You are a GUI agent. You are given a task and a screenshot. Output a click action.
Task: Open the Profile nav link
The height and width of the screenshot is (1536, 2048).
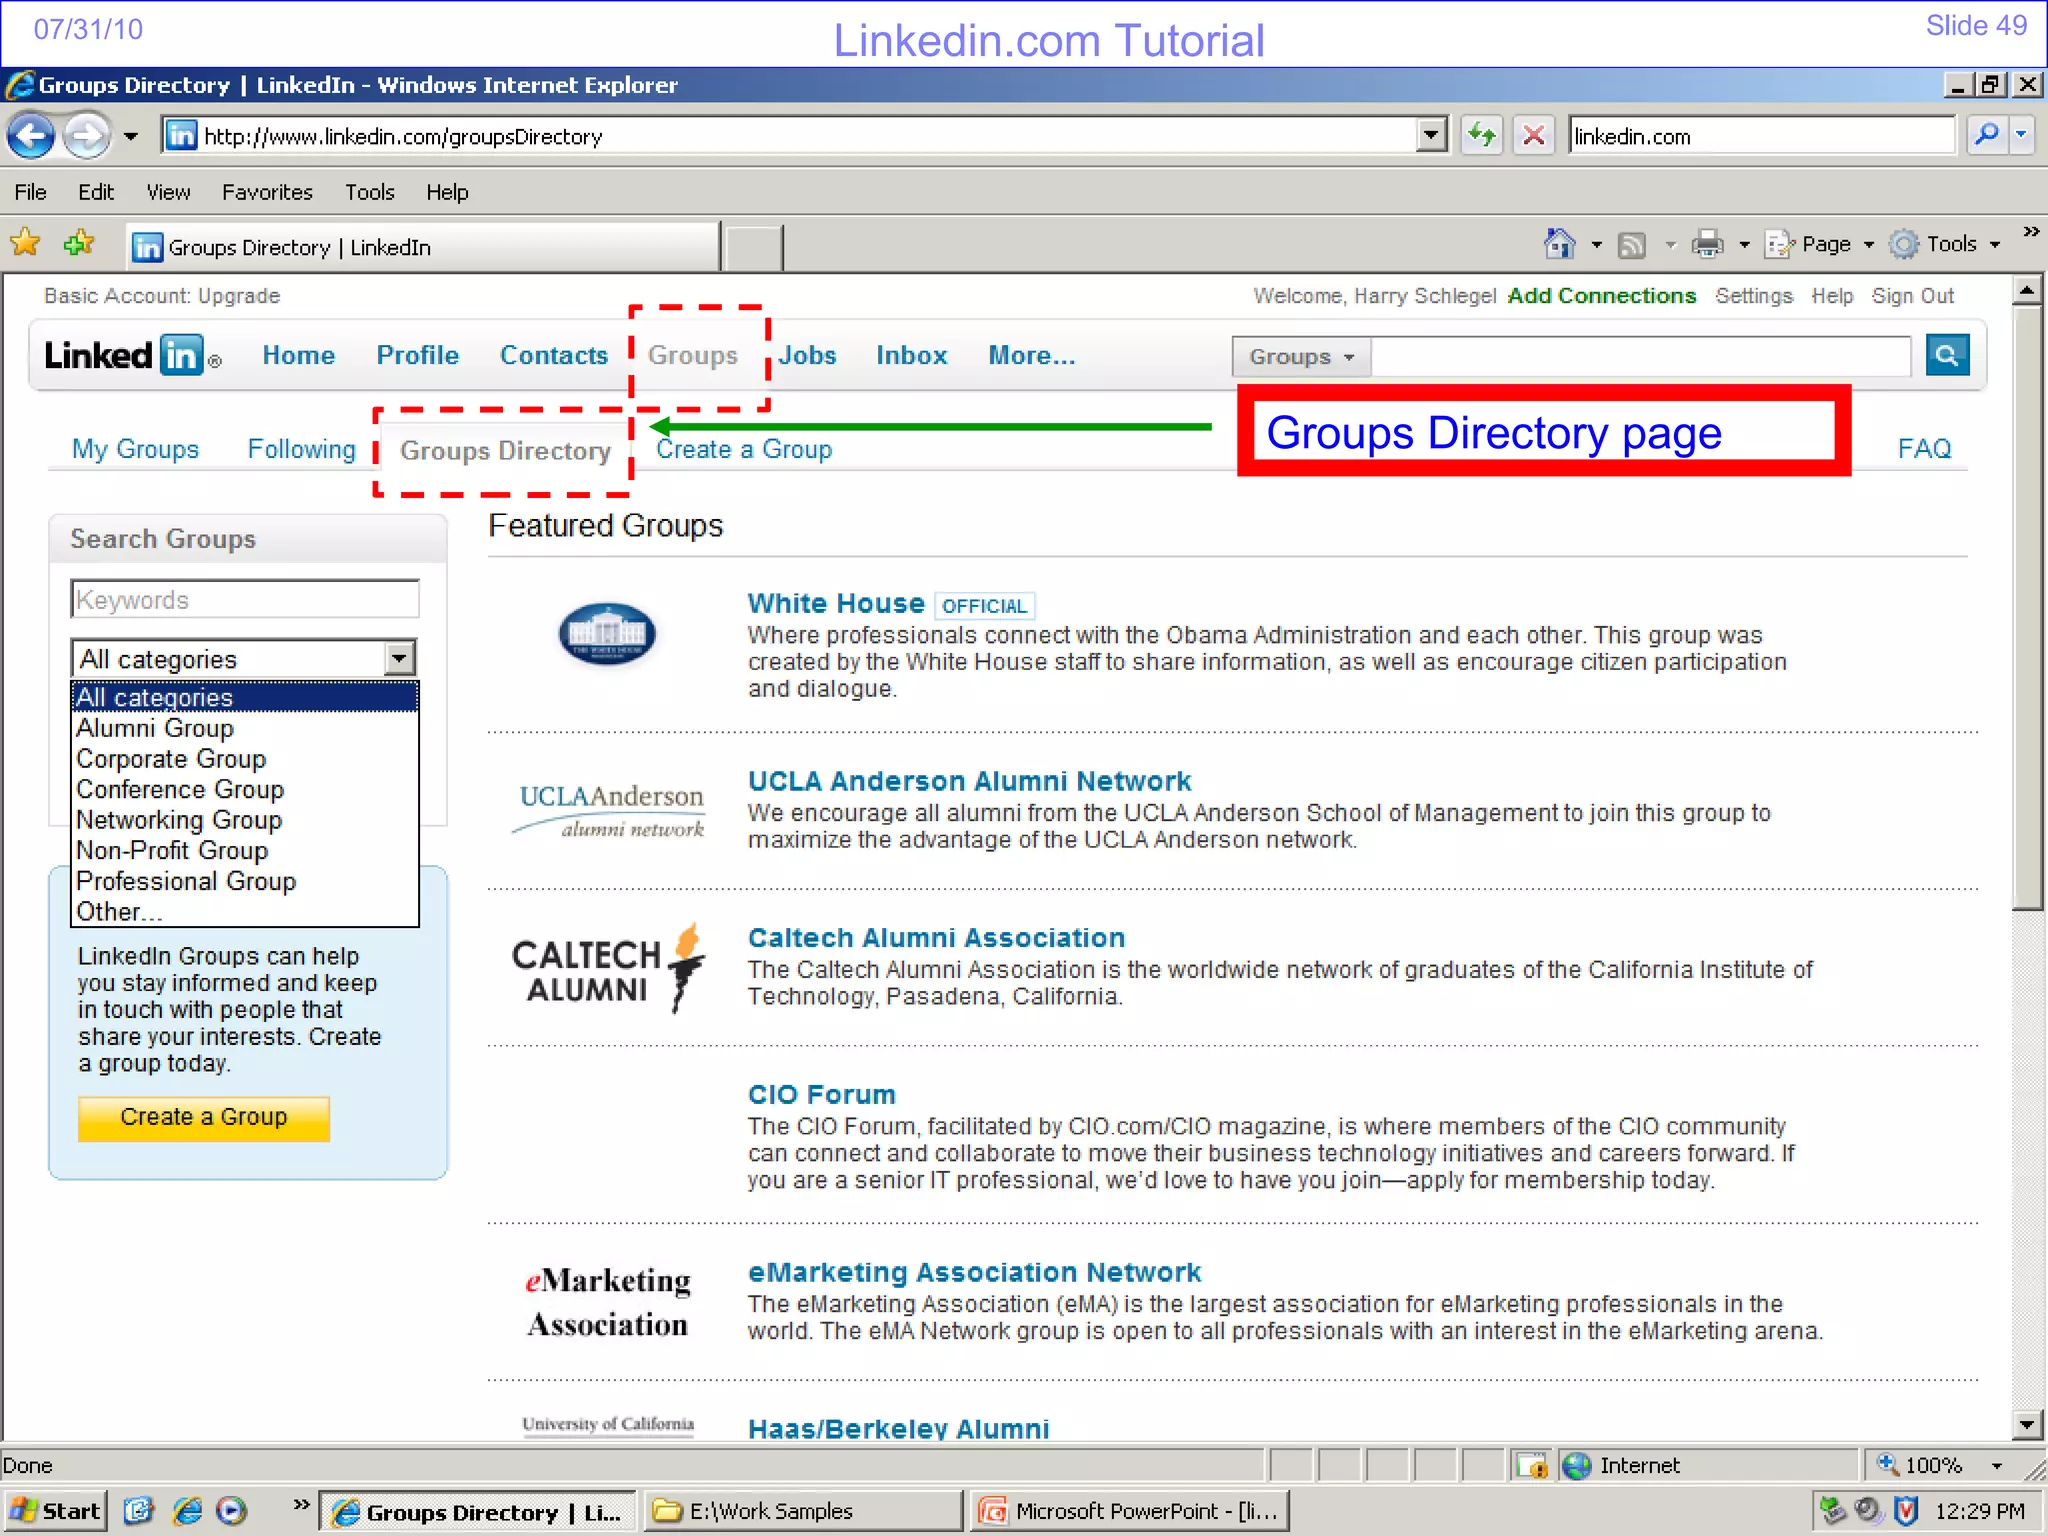(417, 355)
